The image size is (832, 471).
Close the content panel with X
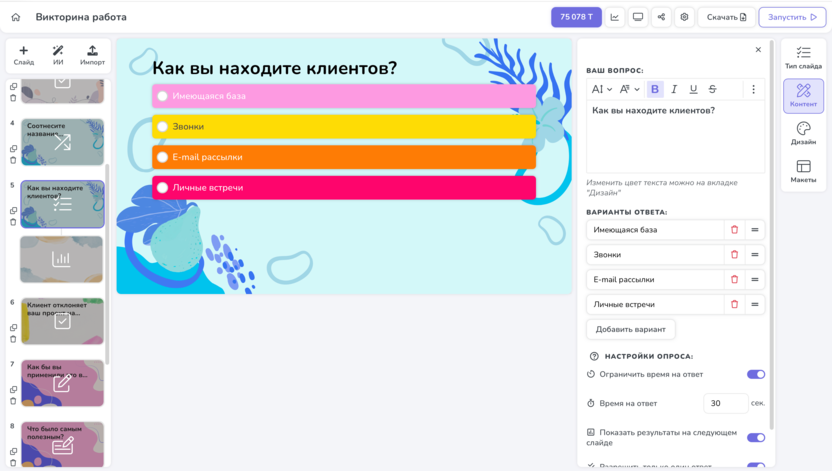758,50
